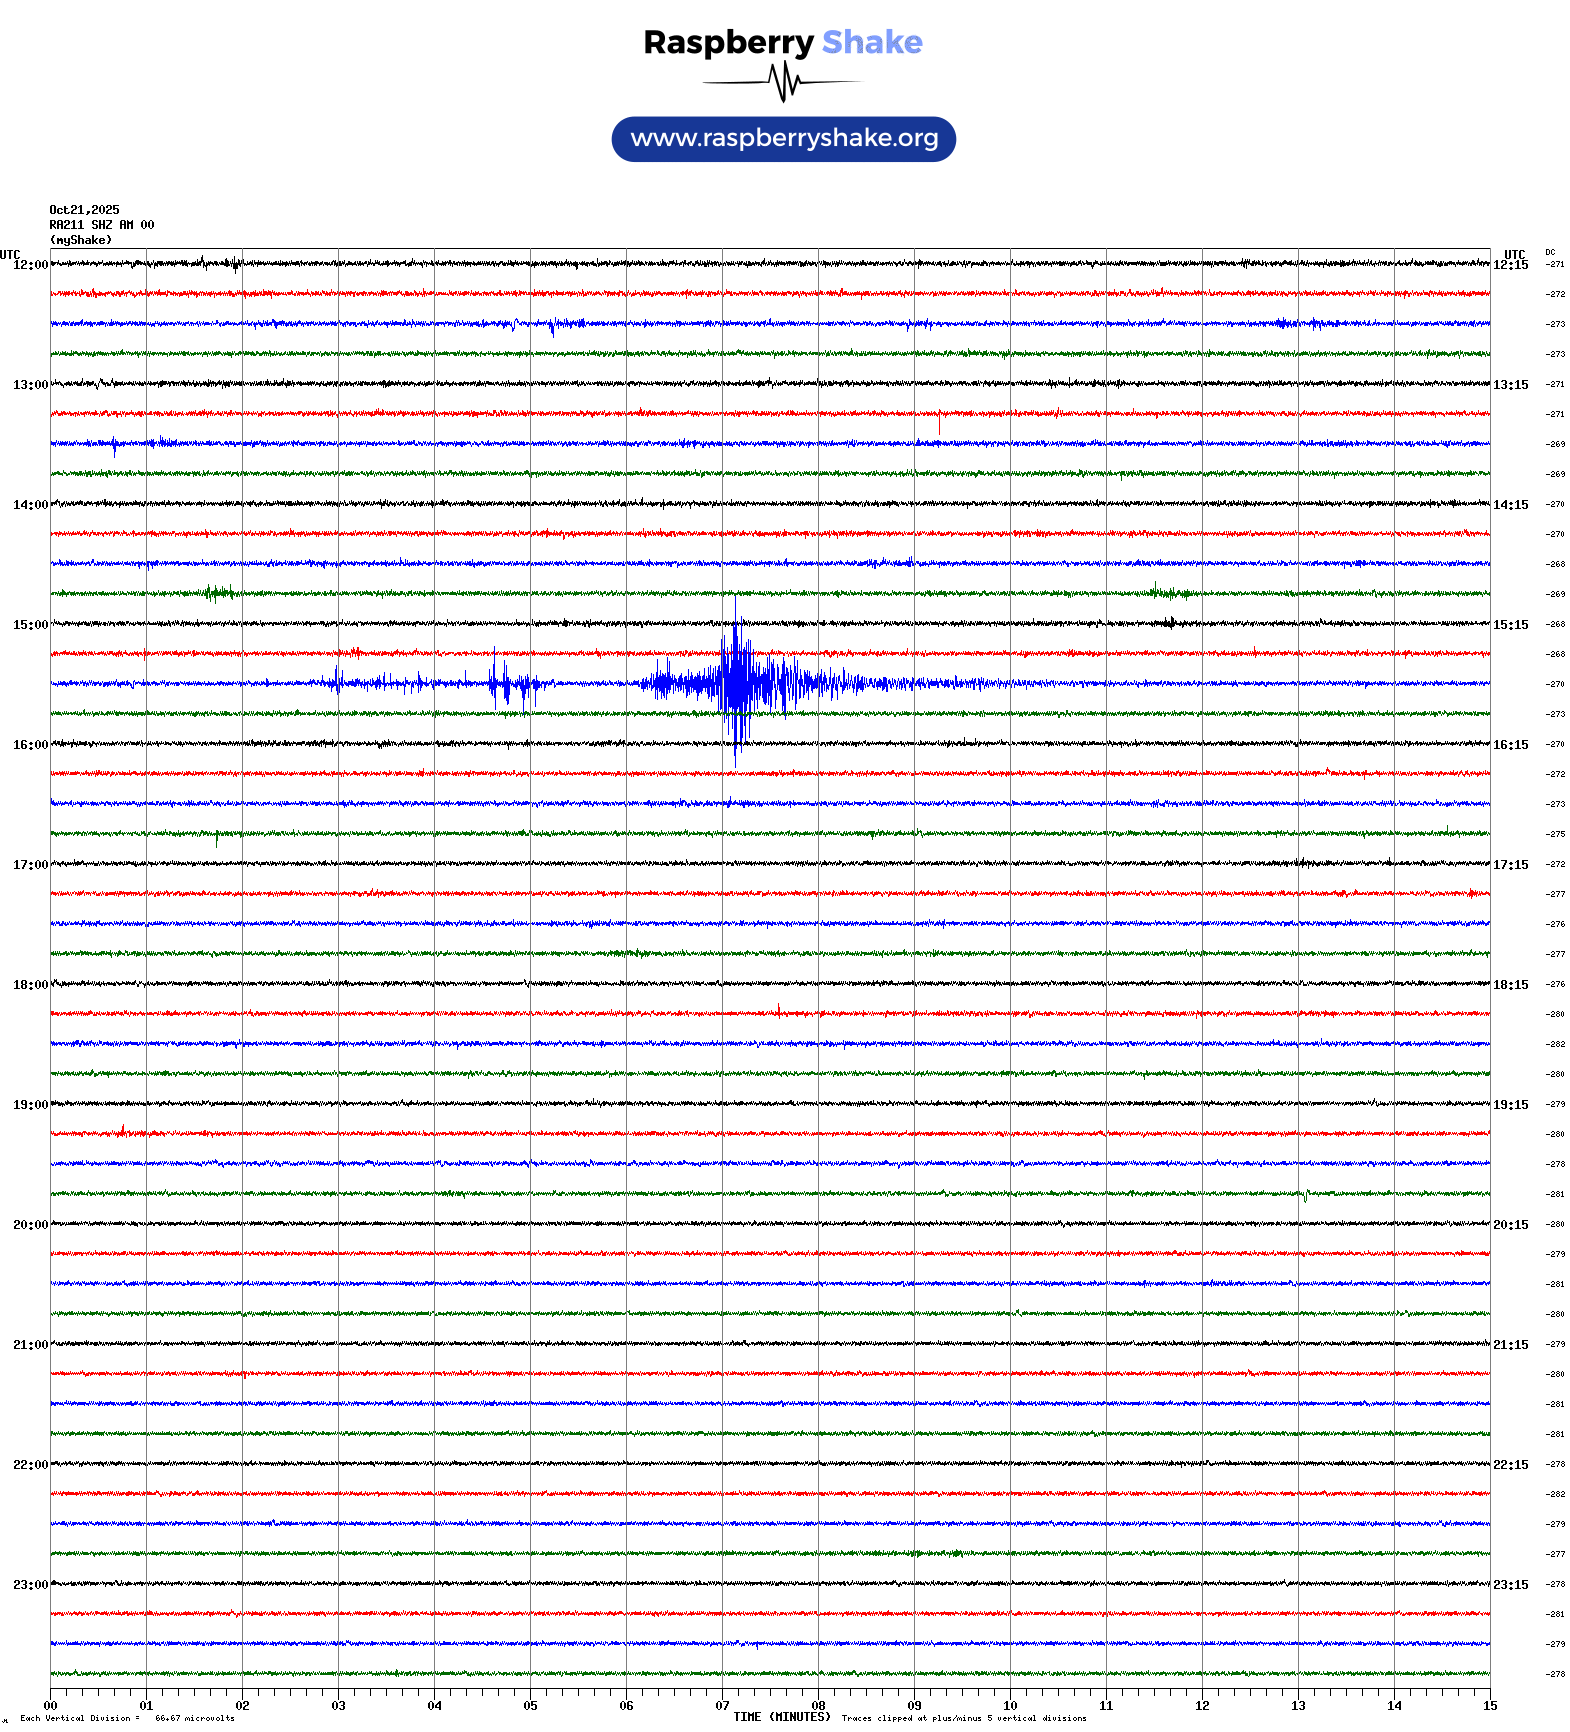
Task: Click the minute 15 tick on bottom axis
Action: 1489,1705
